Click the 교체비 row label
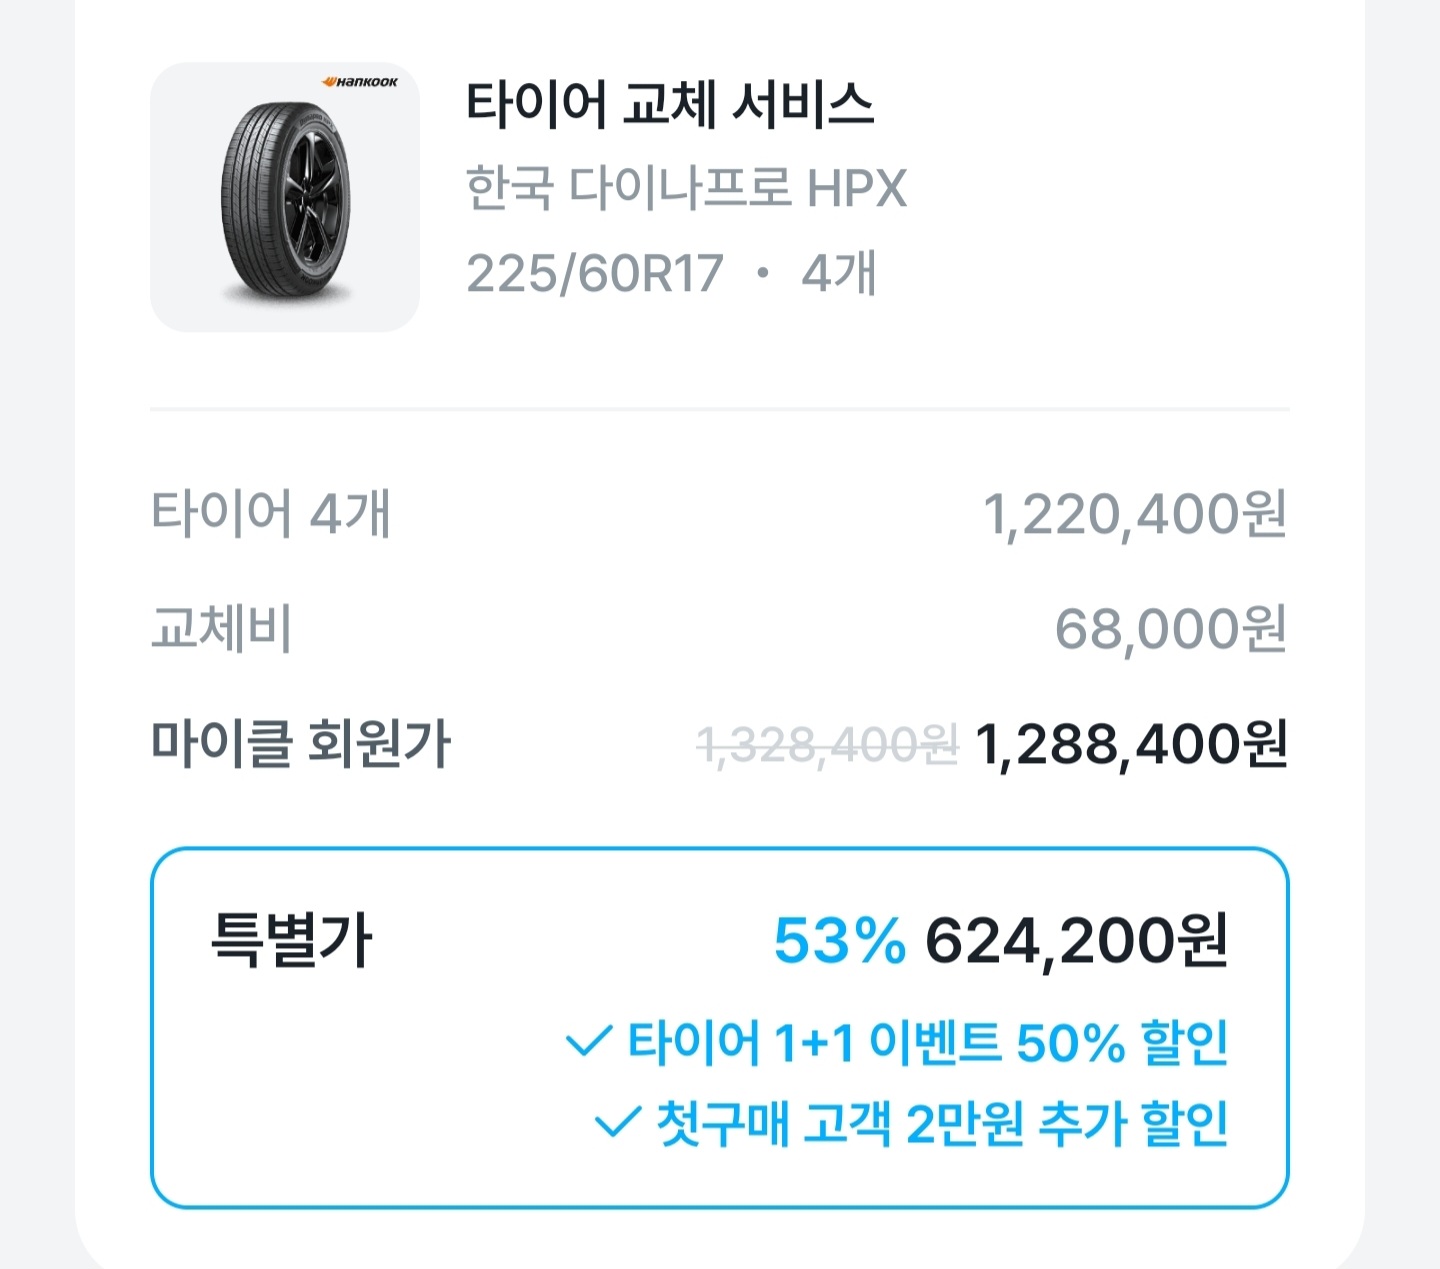Image resolution: width=1440 pixels, height=1269 pixels. pos(221,629)
